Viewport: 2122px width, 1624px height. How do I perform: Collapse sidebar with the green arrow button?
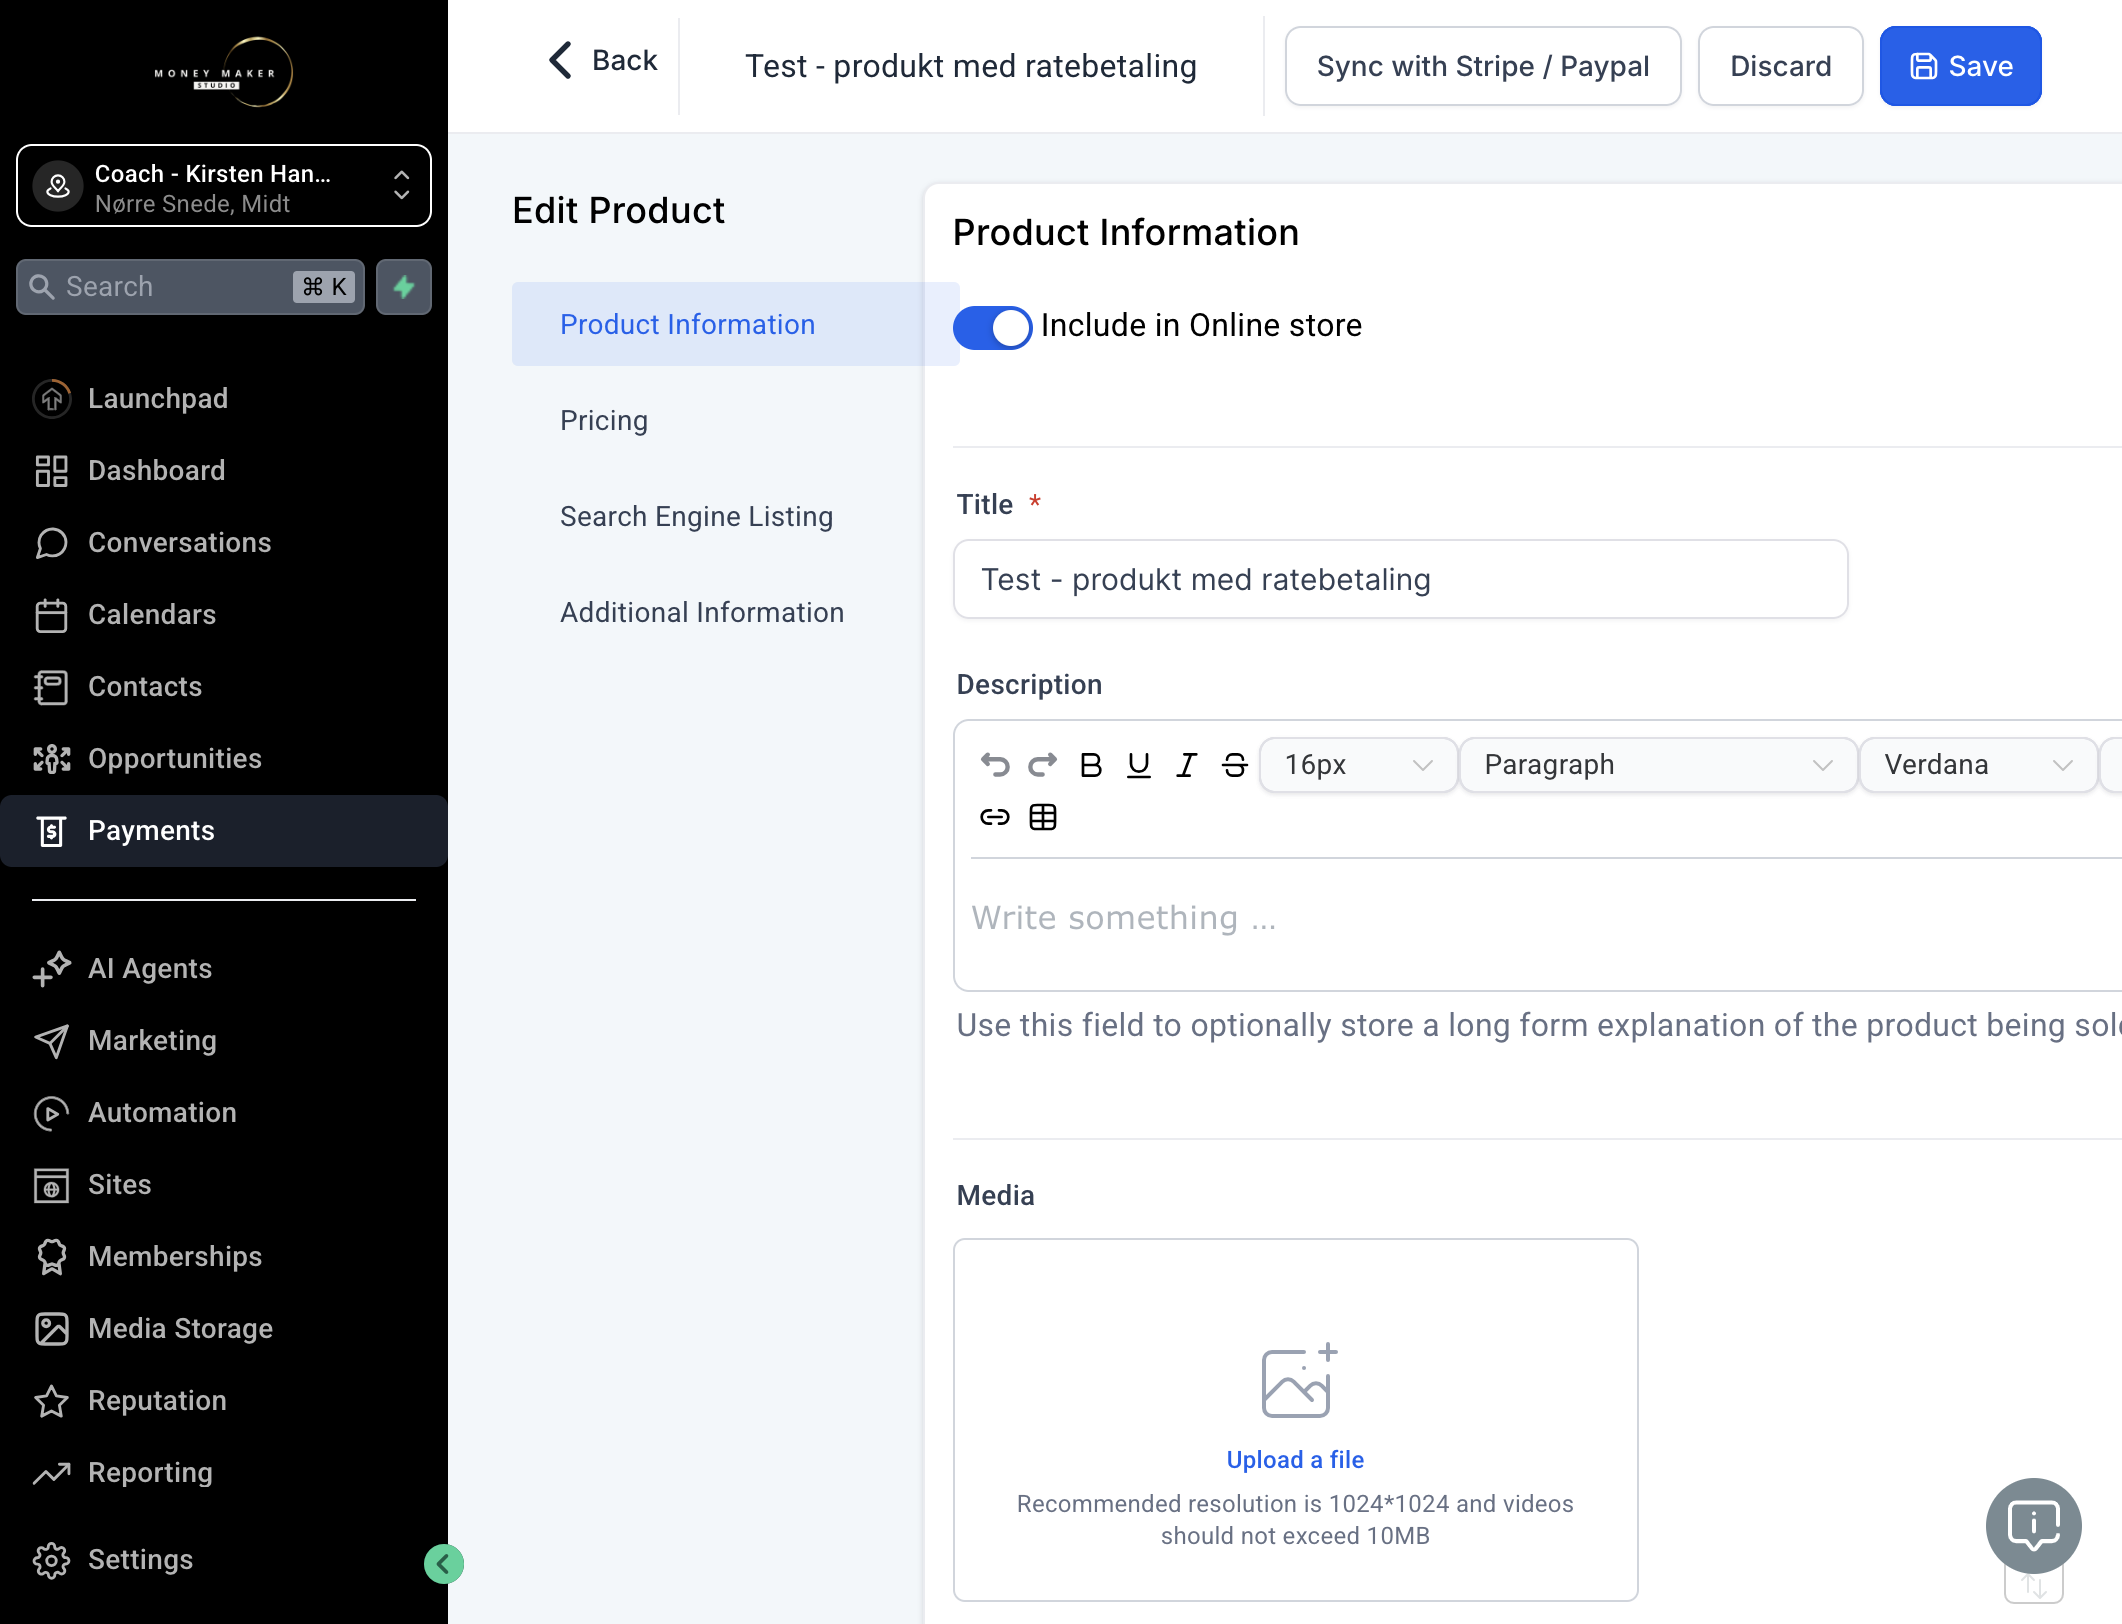click(444, 1564)
